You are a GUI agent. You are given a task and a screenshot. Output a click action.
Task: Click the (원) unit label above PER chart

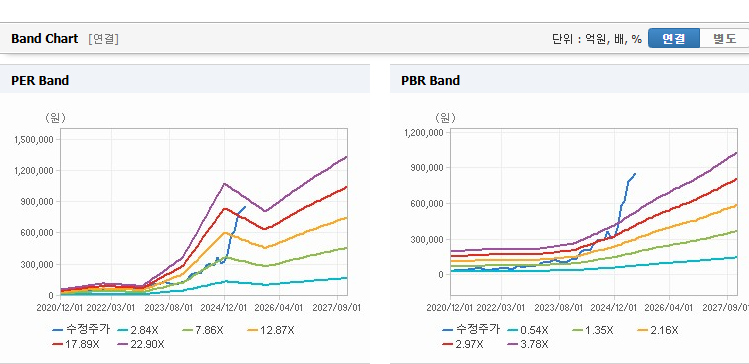point(55,118)
